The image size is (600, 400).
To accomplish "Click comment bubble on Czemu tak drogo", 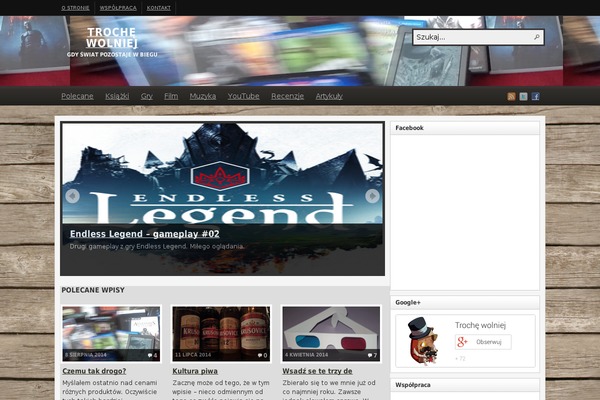I will [x=152, y=355].
